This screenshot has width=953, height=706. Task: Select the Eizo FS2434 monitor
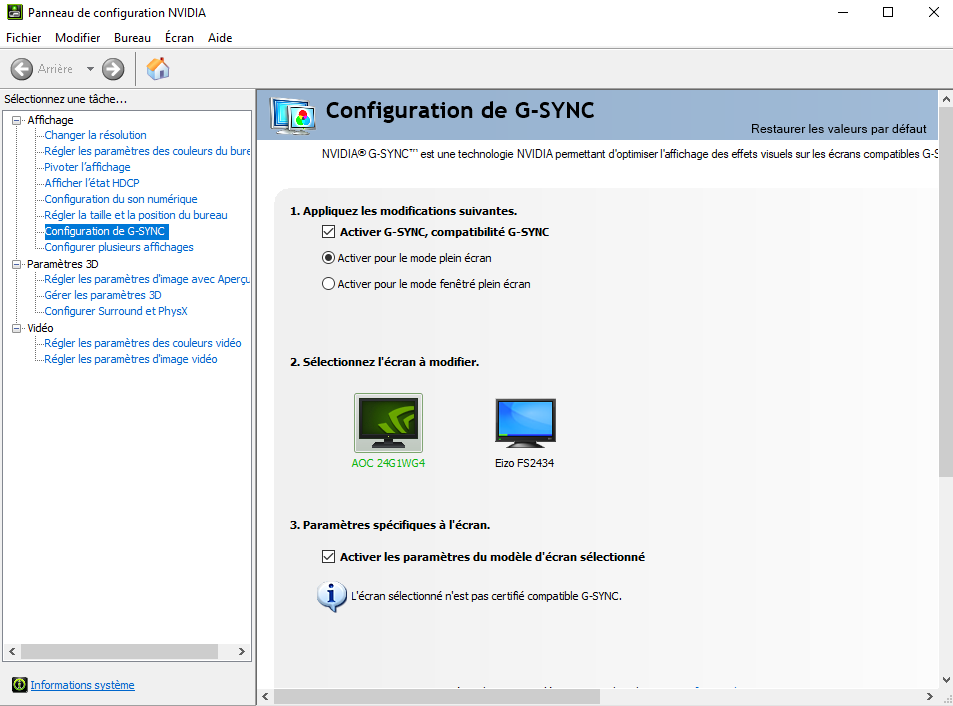click(525, 433)
